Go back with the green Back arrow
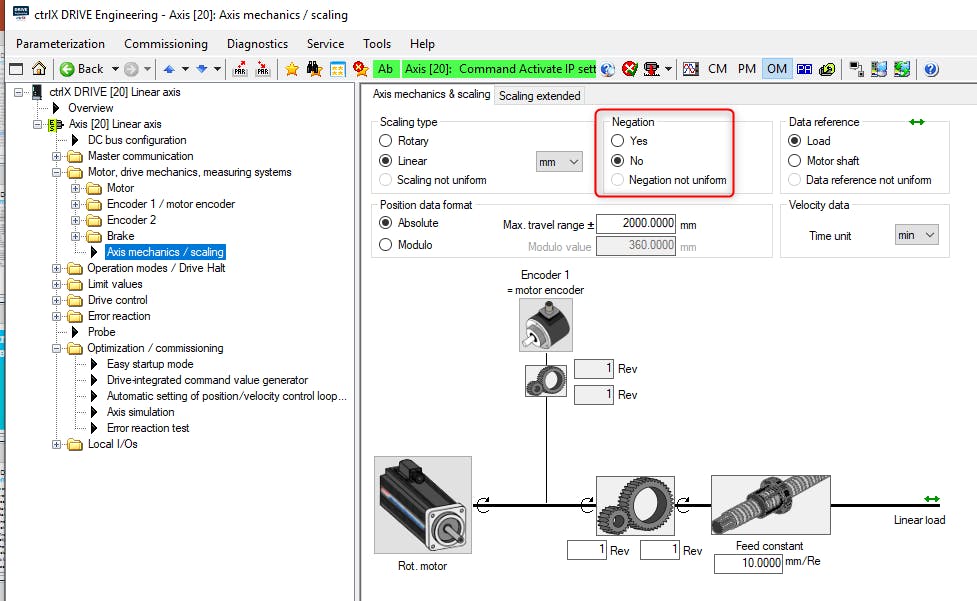The image size is (977, 601). pos(82,69)
